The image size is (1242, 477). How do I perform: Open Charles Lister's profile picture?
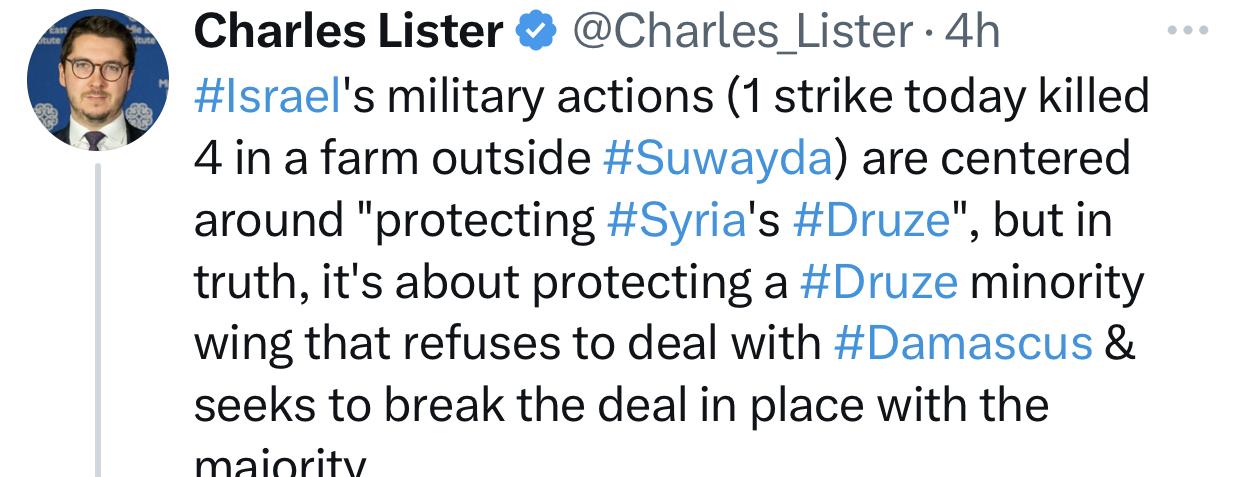point(98,80)
